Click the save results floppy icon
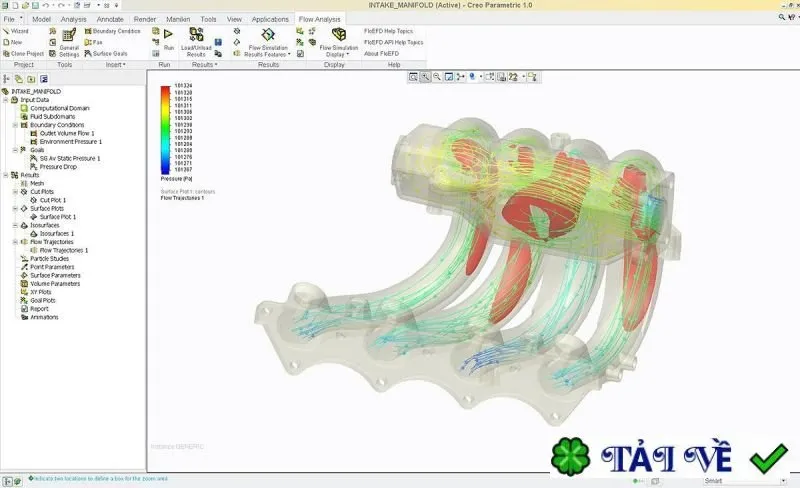Screen dimensions: 800x488 [x=218, y=42]
